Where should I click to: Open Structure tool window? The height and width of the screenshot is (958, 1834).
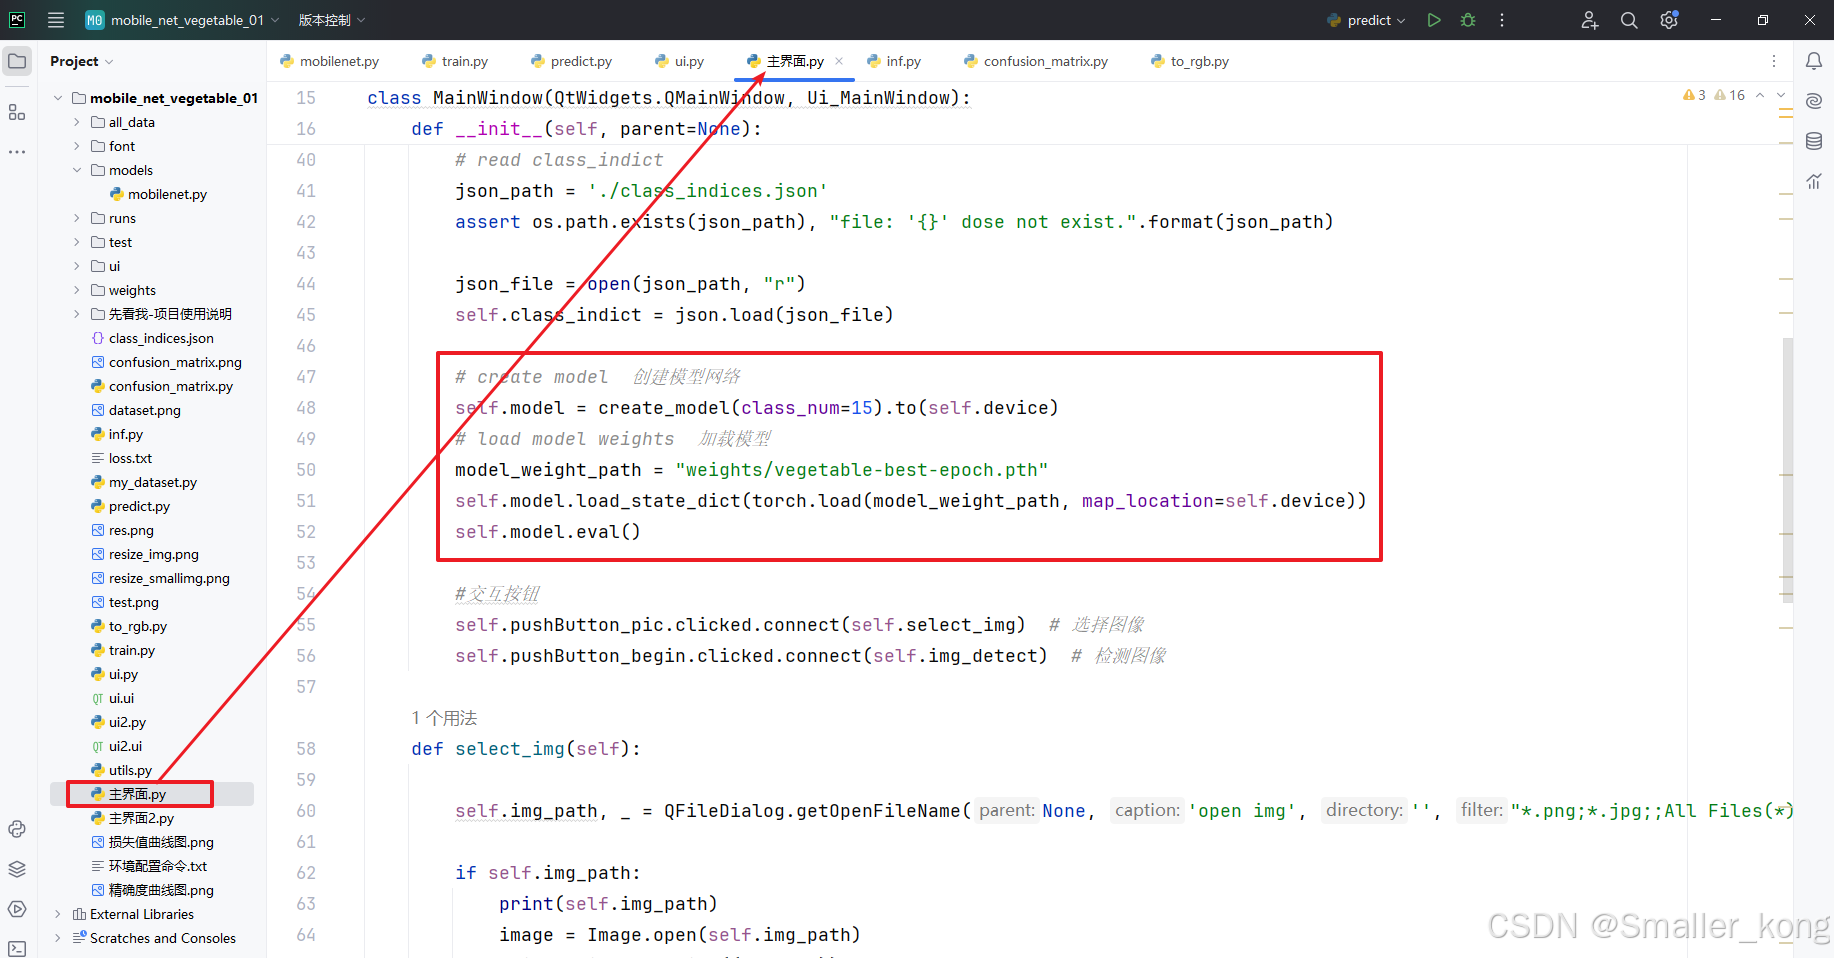17,112
